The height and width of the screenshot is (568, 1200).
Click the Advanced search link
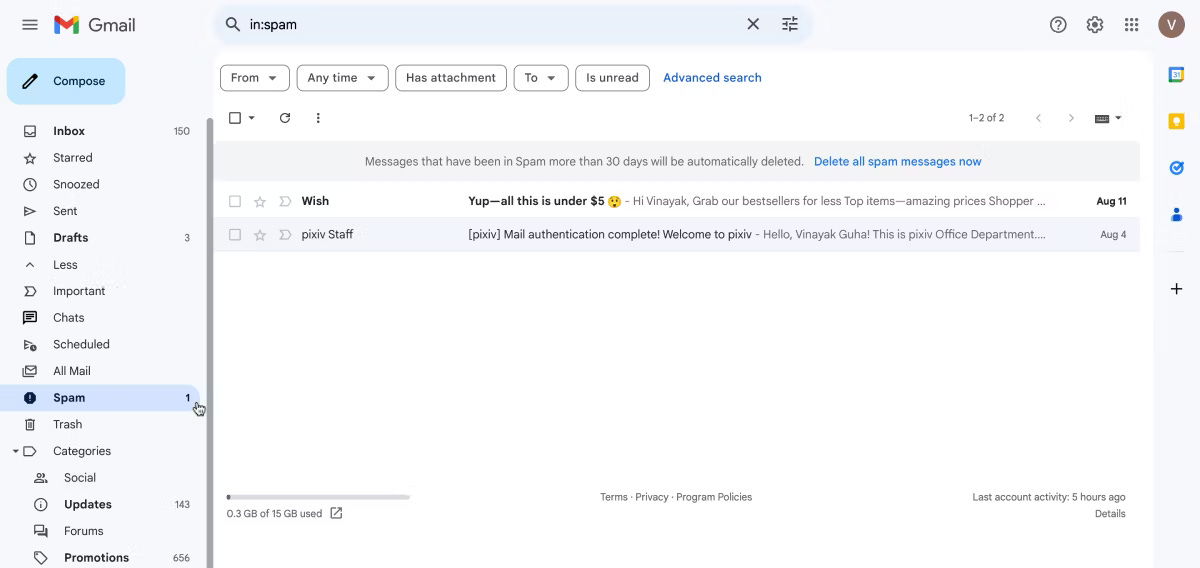point(712,78)
